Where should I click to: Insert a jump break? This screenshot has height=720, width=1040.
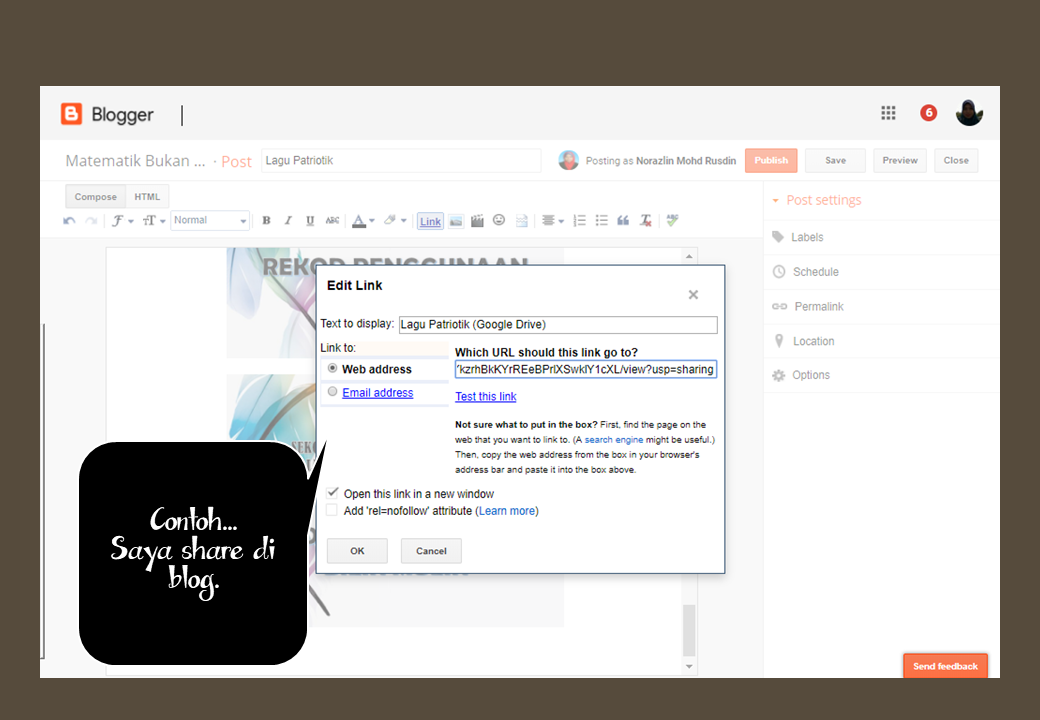[522, 221]
